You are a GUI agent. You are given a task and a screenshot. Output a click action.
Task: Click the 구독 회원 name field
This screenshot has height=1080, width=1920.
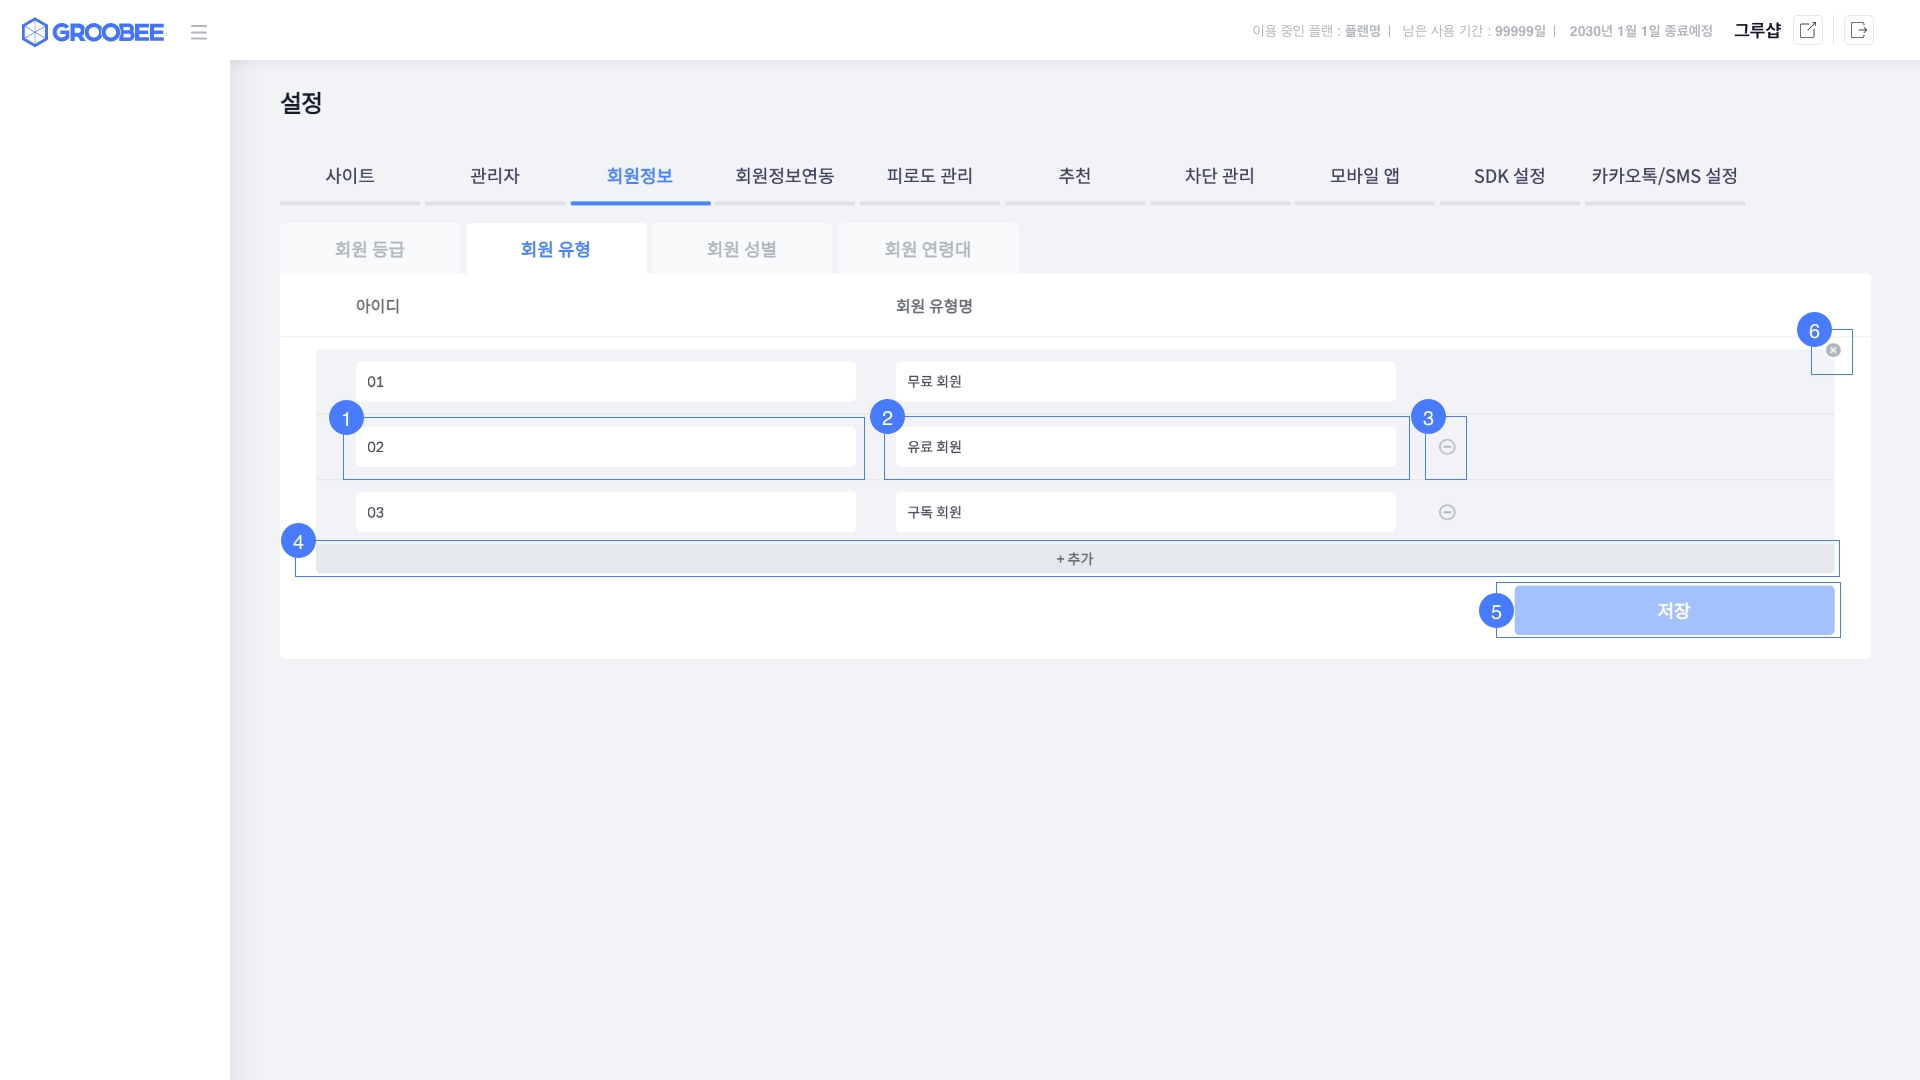click(x=1145, y=512)
